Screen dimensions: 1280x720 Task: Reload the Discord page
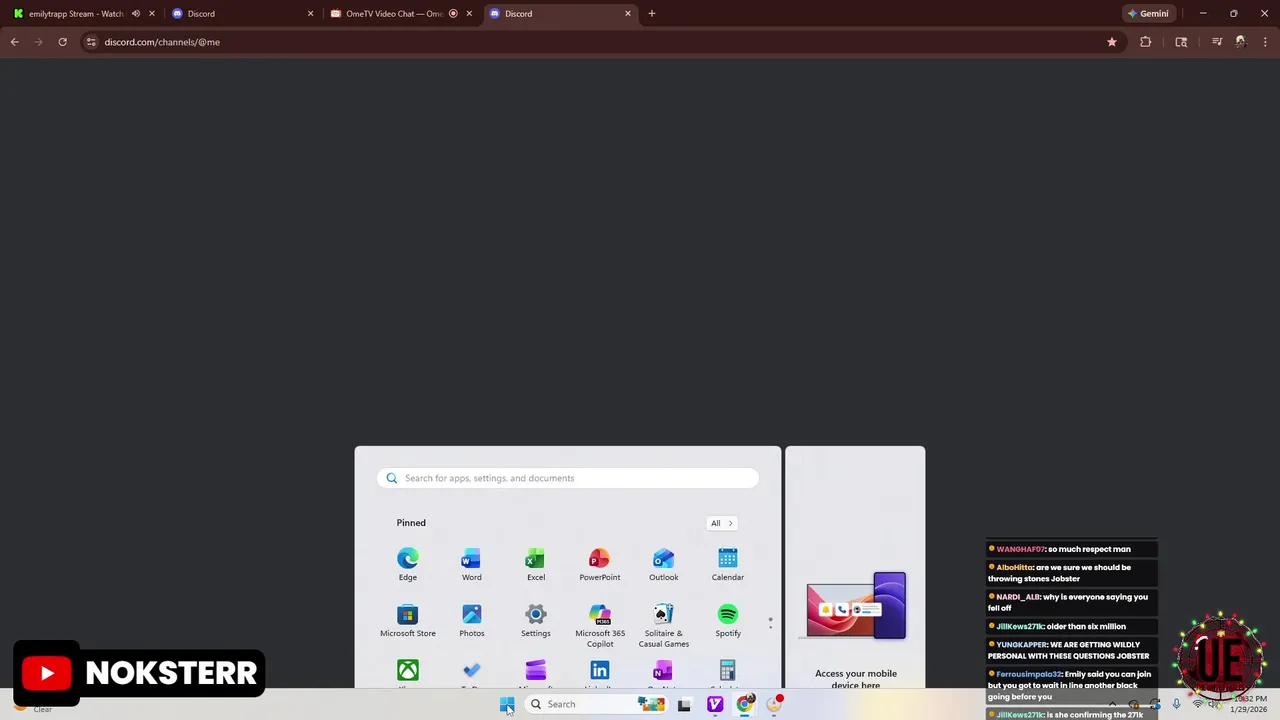tap(62, 42)
